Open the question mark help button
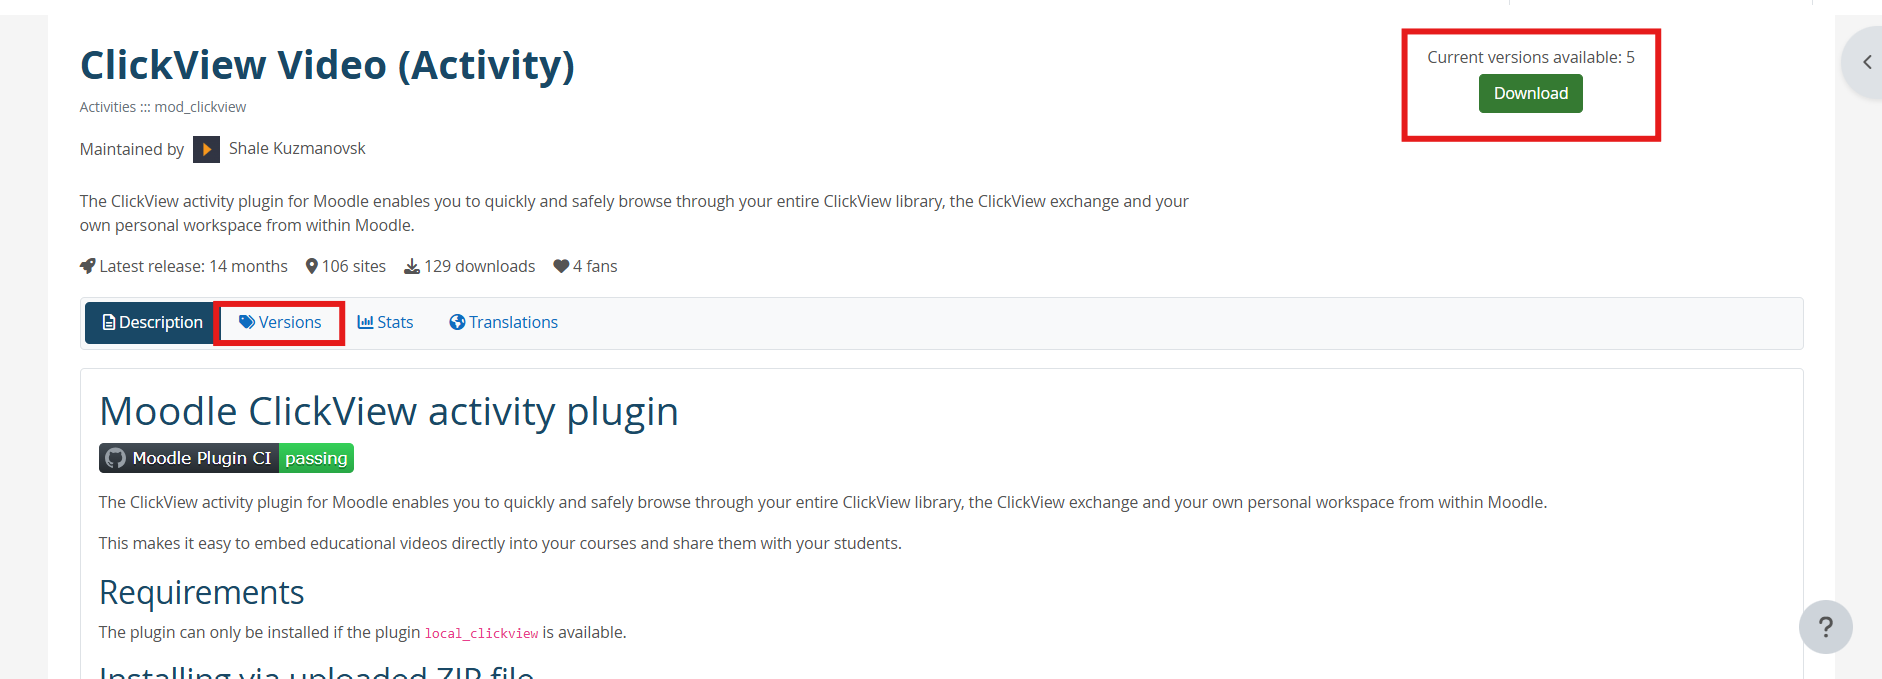Screen dimensions: 1882x679 (x=1825, y=627)
